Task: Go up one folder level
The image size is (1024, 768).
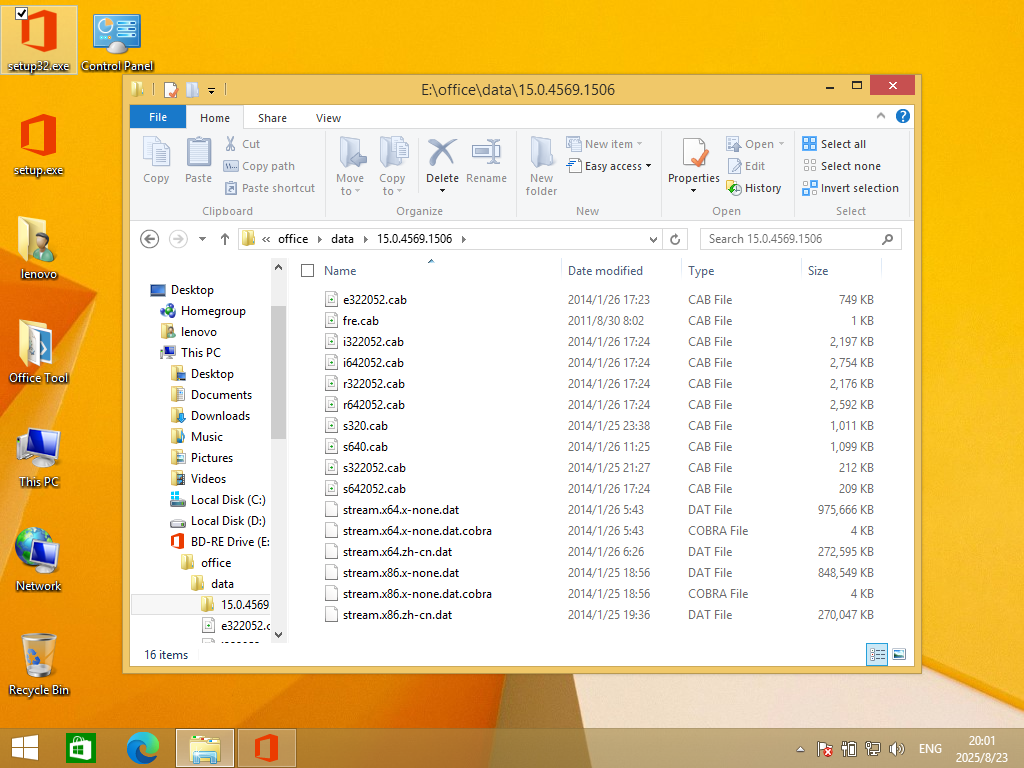Action: click(x=224, y=239)
